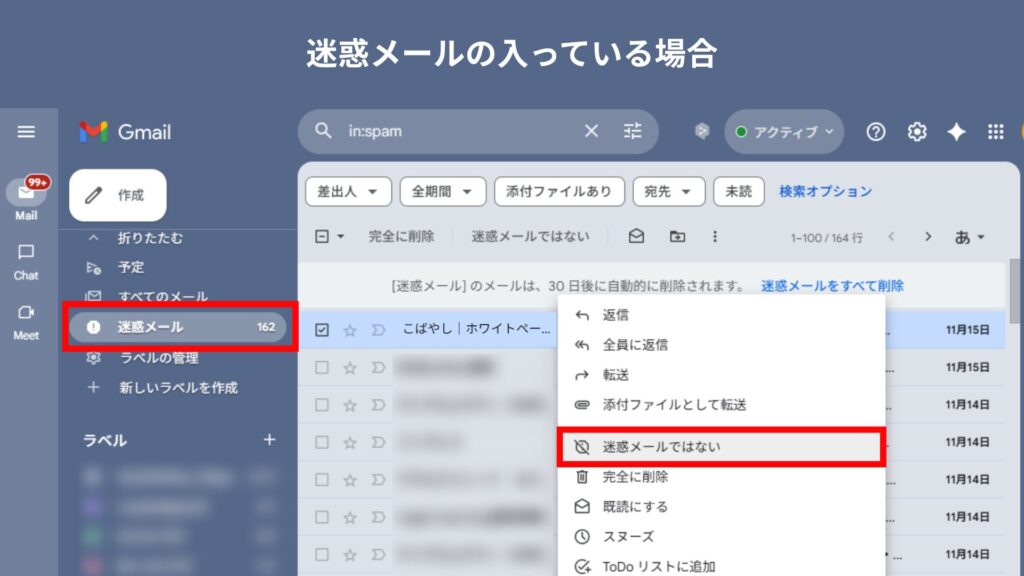The image size is (1024, 576).
Task: Expand the 差出人 filter dropdown
Action: click(x=348, y=191)
